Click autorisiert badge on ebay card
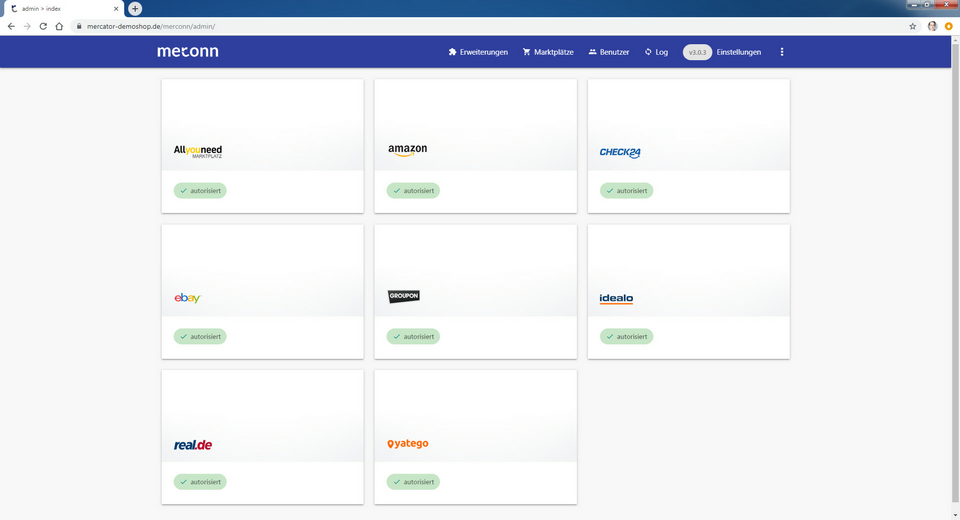The image size is (960, 520). coord(200,336)
